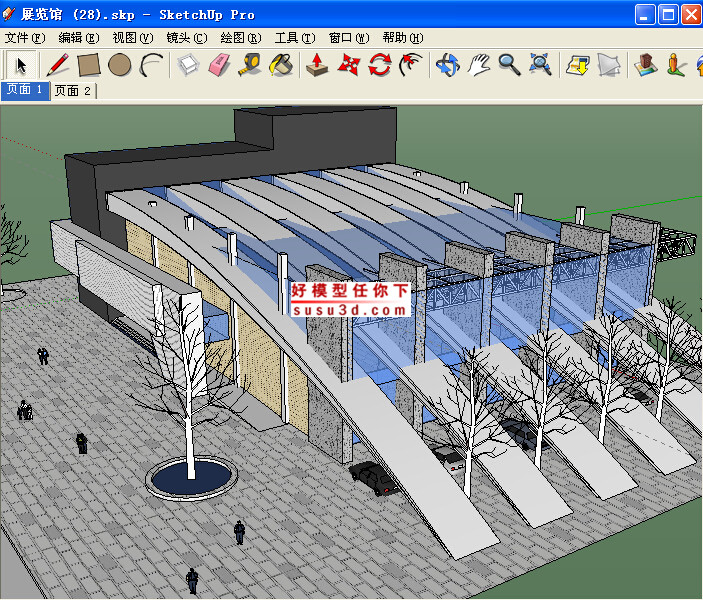Click the Place Model icon
Viewport: 703px width, 600px height.
tap(646, 65)
